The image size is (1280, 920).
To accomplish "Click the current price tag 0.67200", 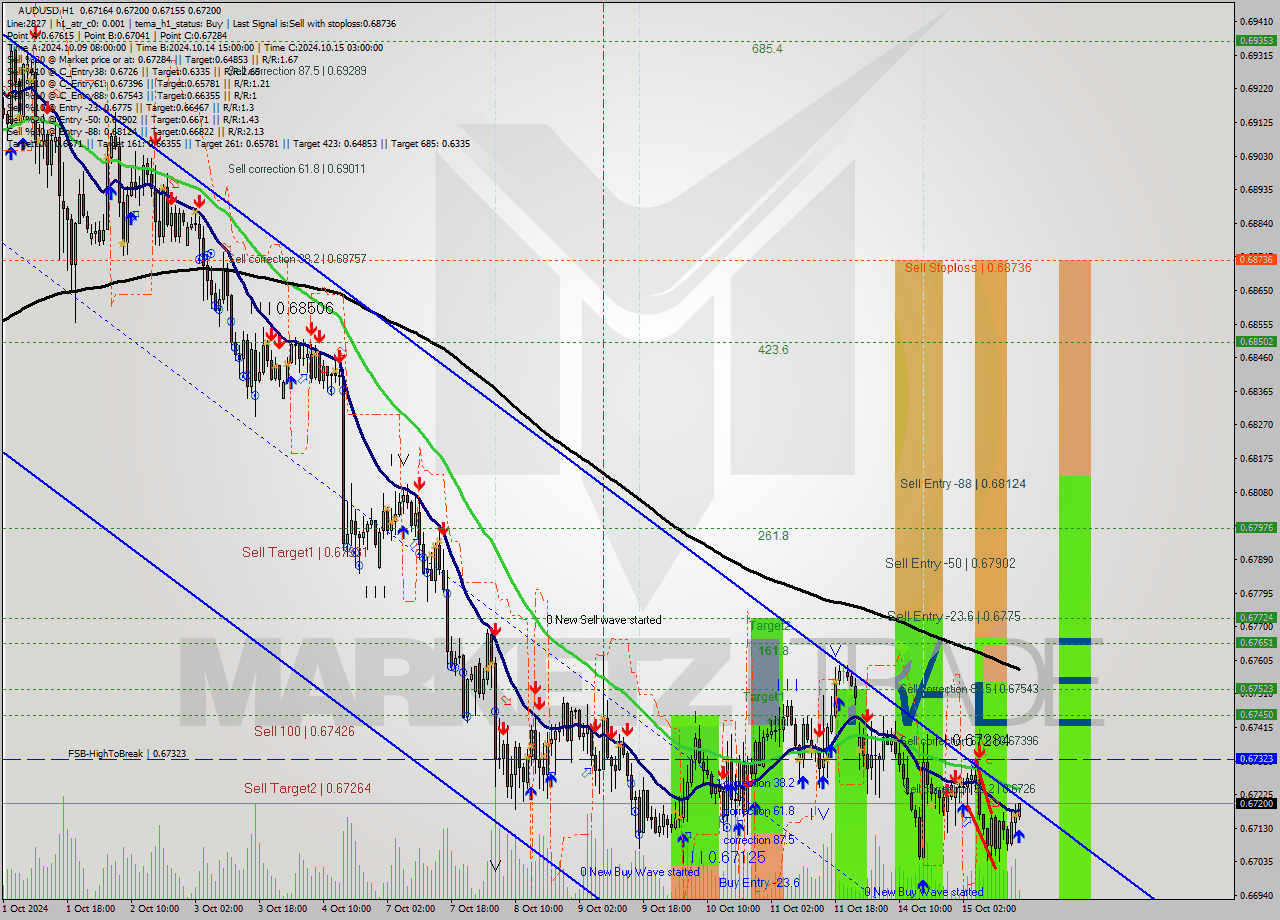I will 1256,803.
